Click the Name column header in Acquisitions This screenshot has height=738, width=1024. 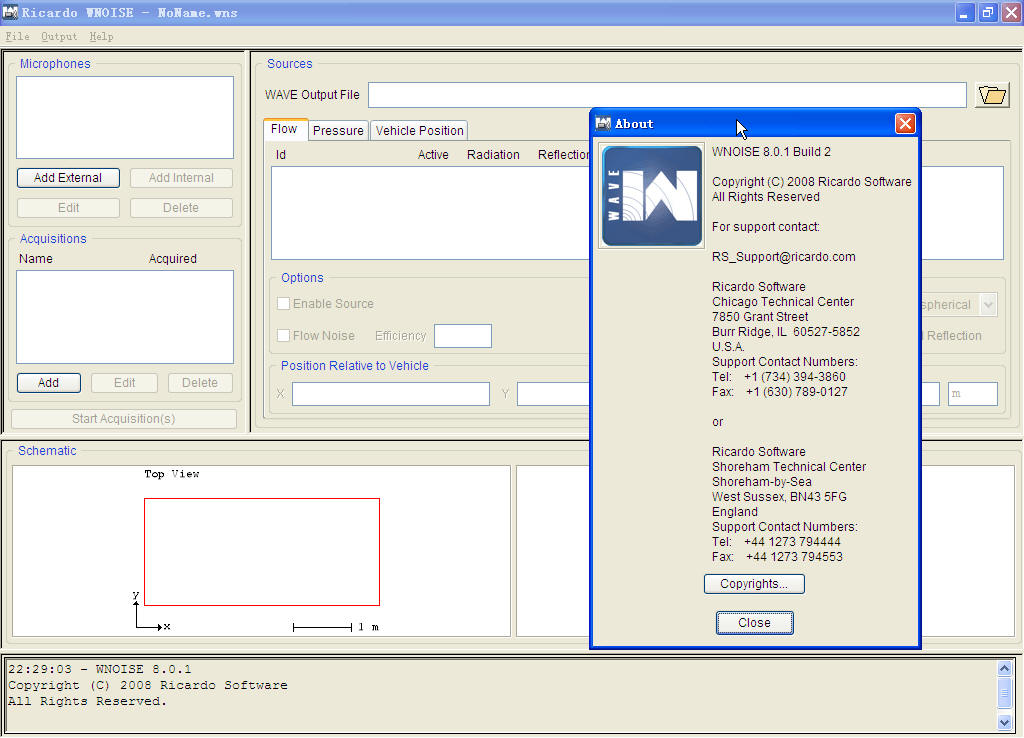(35, 259)
